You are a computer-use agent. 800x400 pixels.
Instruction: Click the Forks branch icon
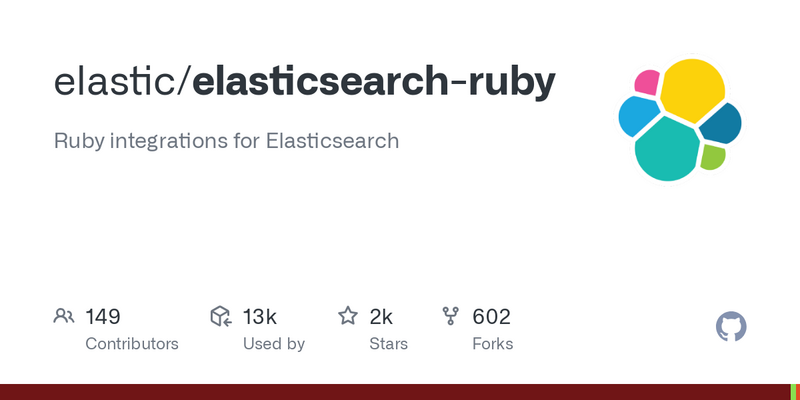(451, 316)
